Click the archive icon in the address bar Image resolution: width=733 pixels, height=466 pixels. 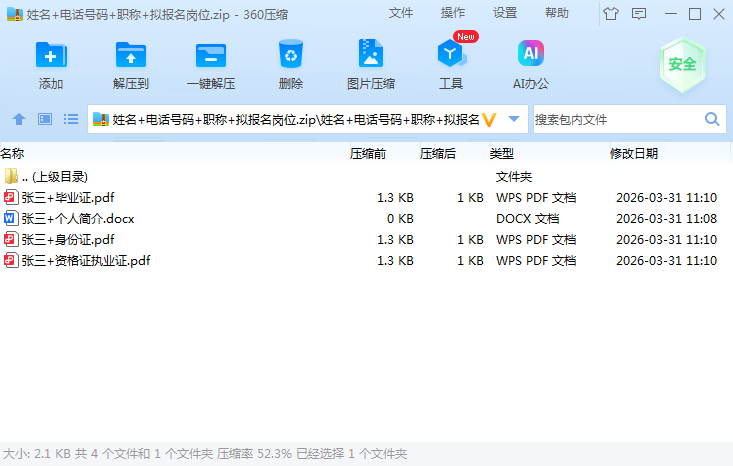[x=101, y=120]
